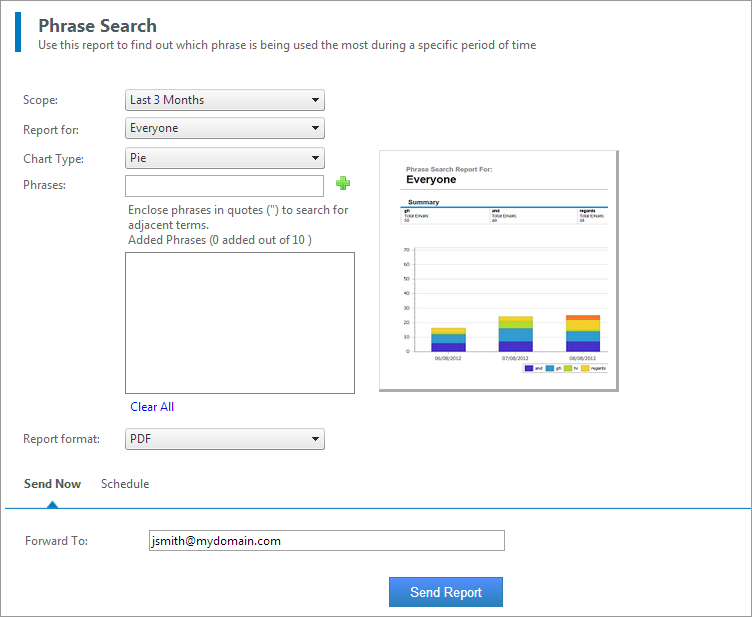
Task: Click the green plus add phrase icon
Action: point(343,184)
